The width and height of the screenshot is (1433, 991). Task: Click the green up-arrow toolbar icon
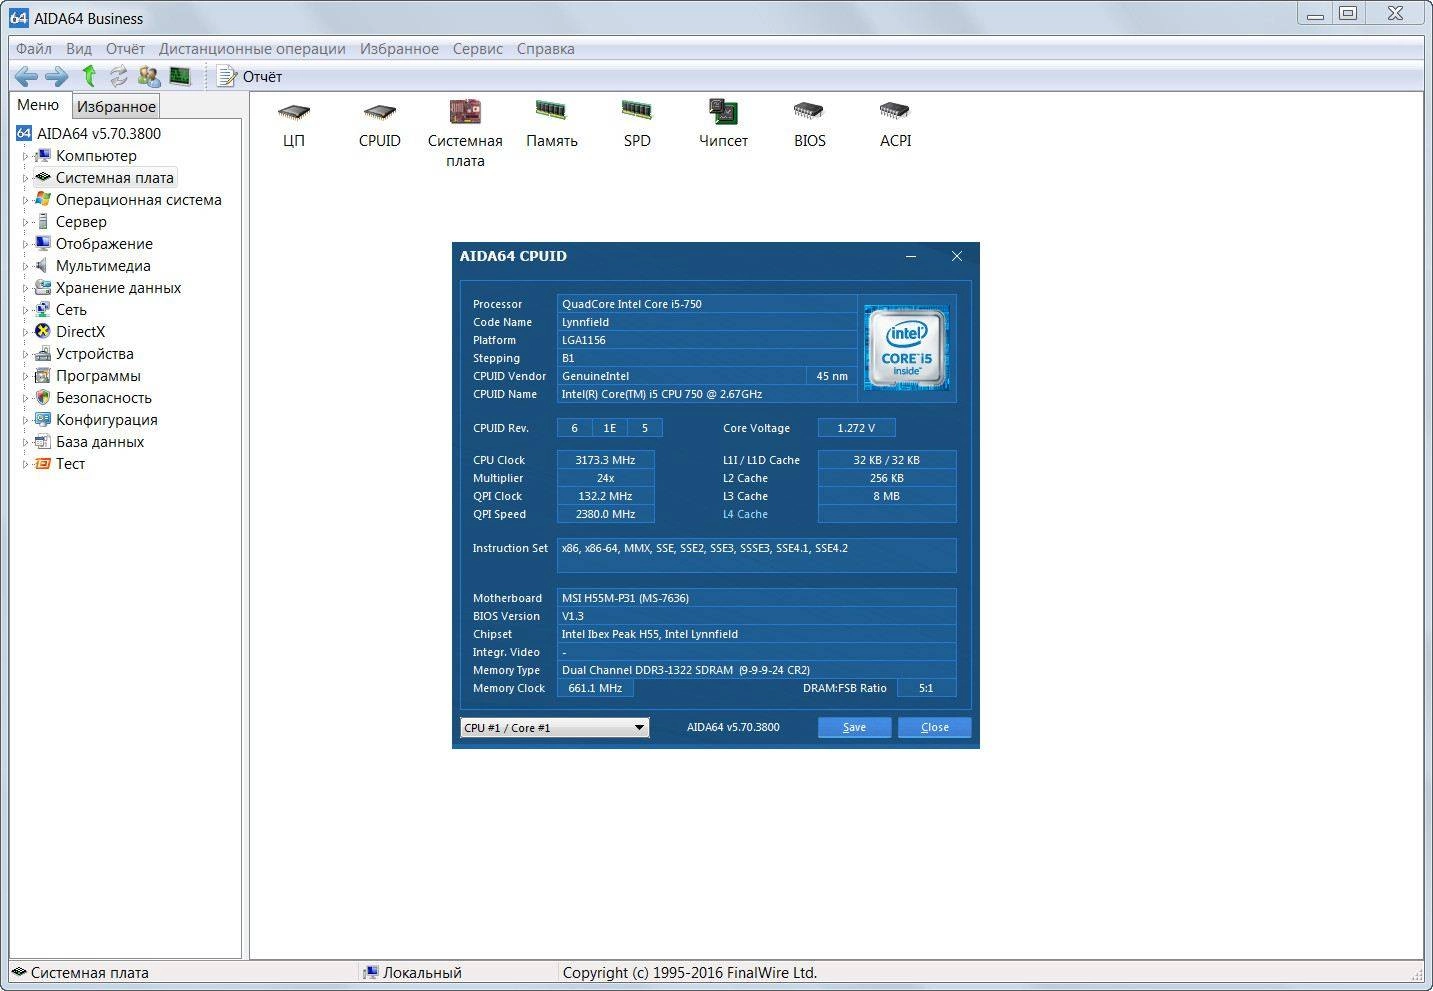coord(89,76)
